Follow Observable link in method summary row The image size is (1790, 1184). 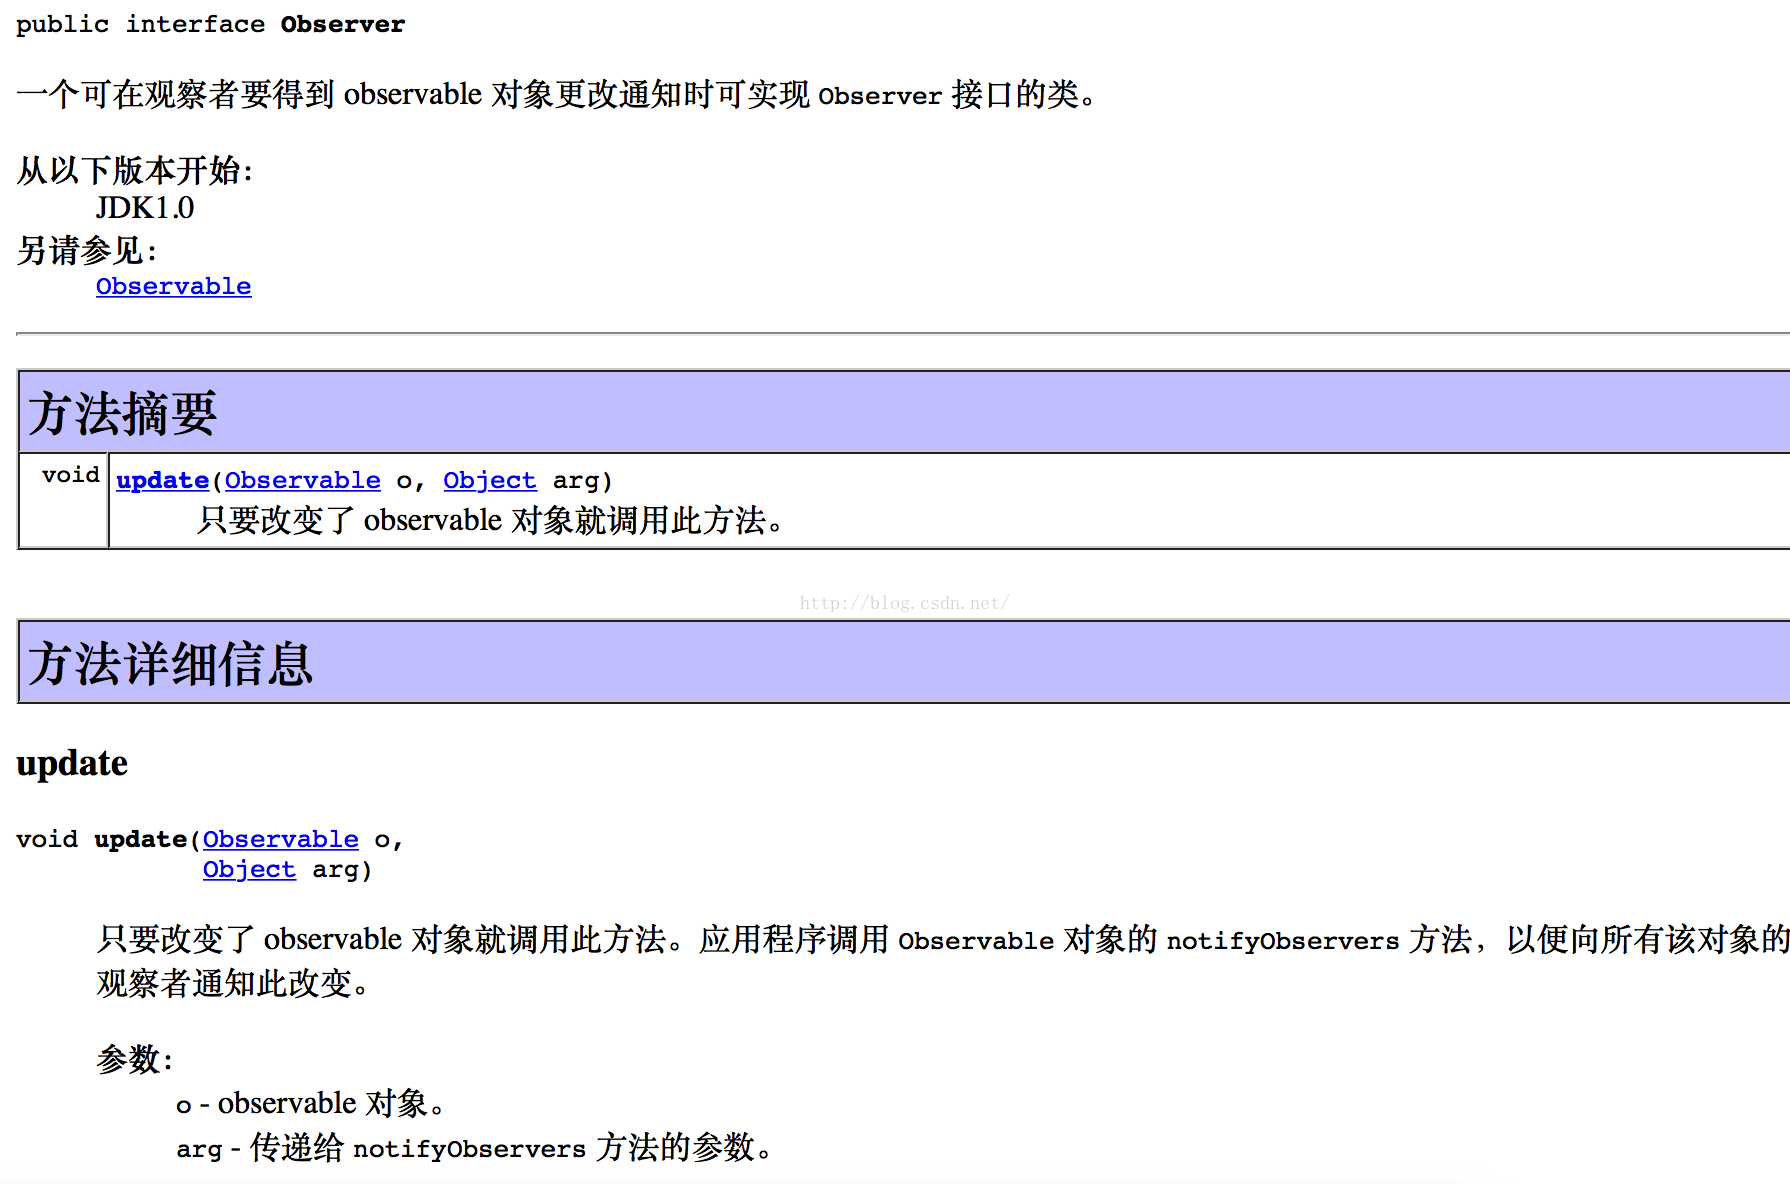pos(302,481)
